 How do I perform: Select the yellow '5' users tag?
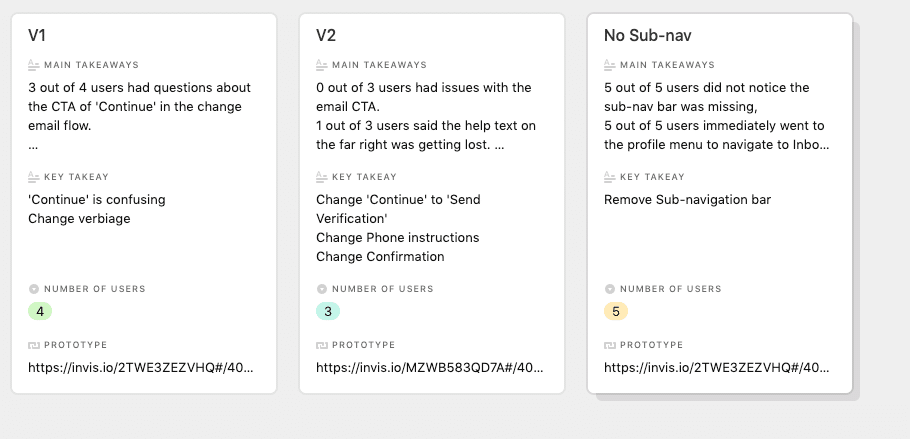click(x=616, y=312)
